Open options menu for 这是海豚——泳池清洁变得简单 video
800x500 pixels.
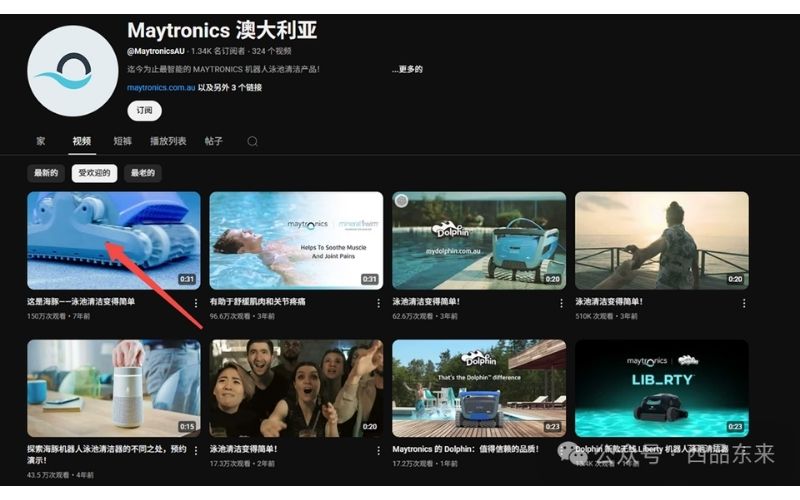click(x=196, y=303)
